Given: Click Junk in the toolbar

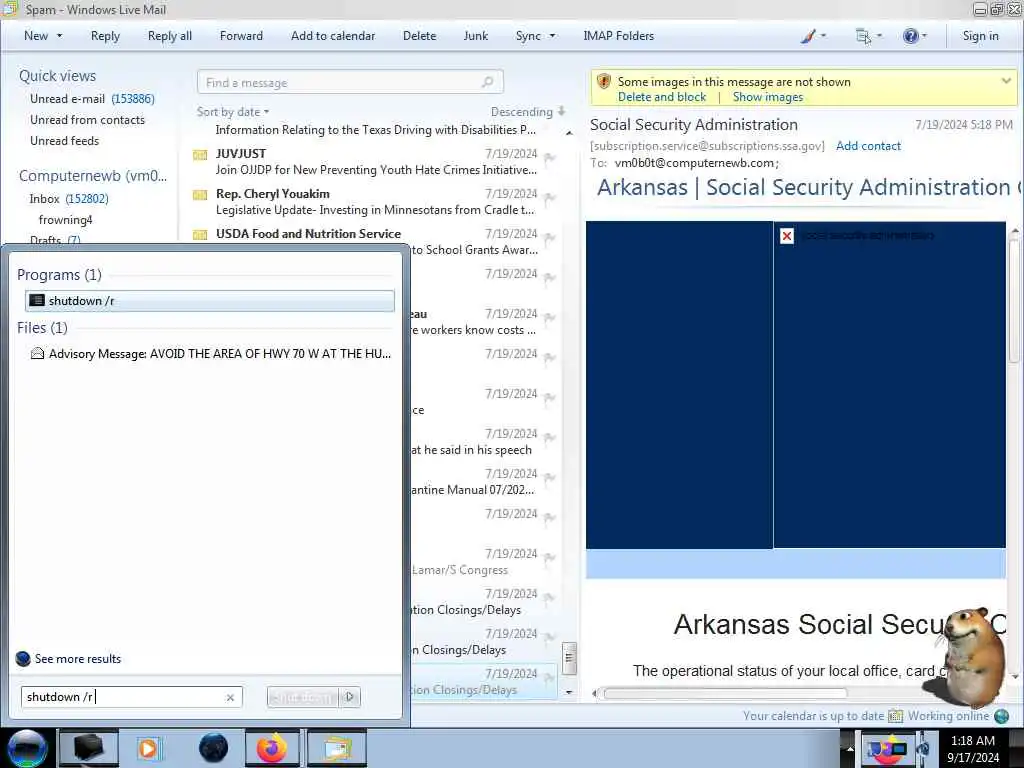Looking at the screenshot, I should pos(475,36).
